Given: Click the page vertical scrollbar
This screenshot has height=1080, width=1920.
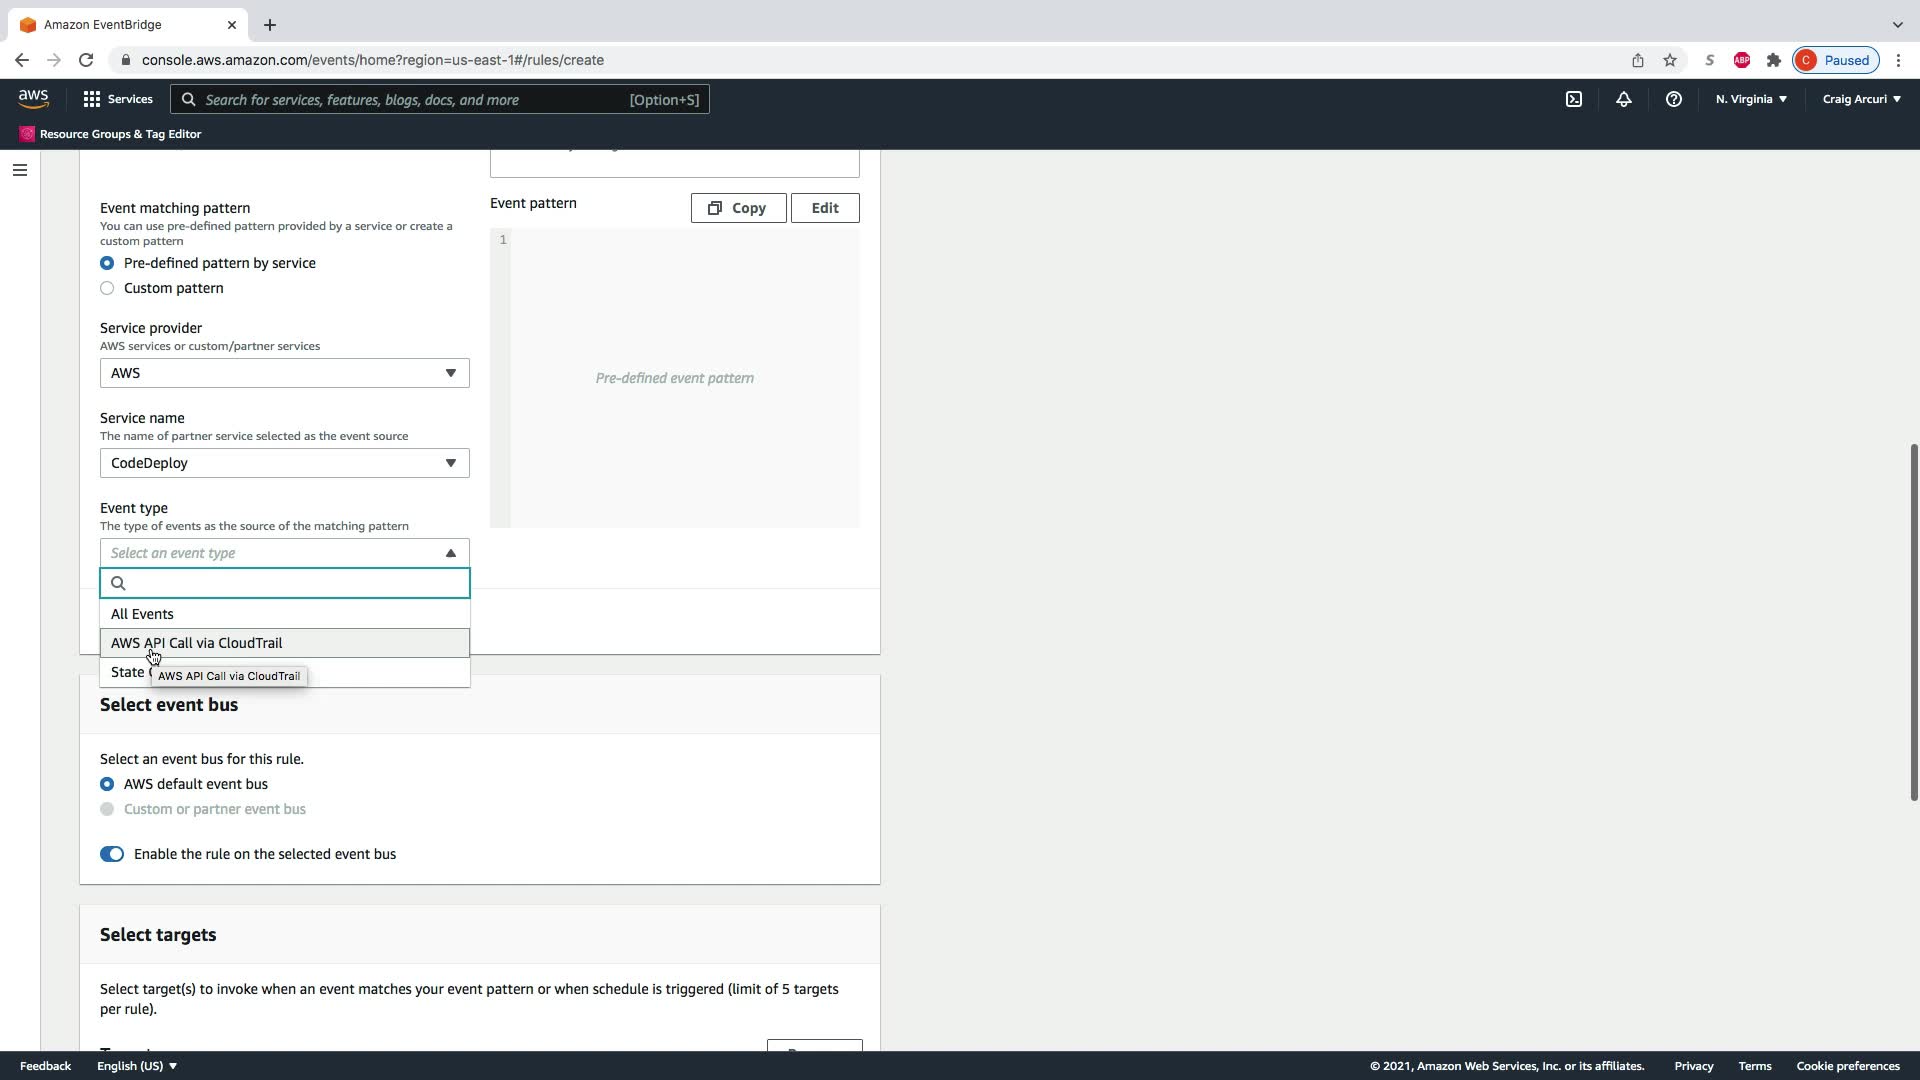Looking at the screenshot, I should point(1913,620).
